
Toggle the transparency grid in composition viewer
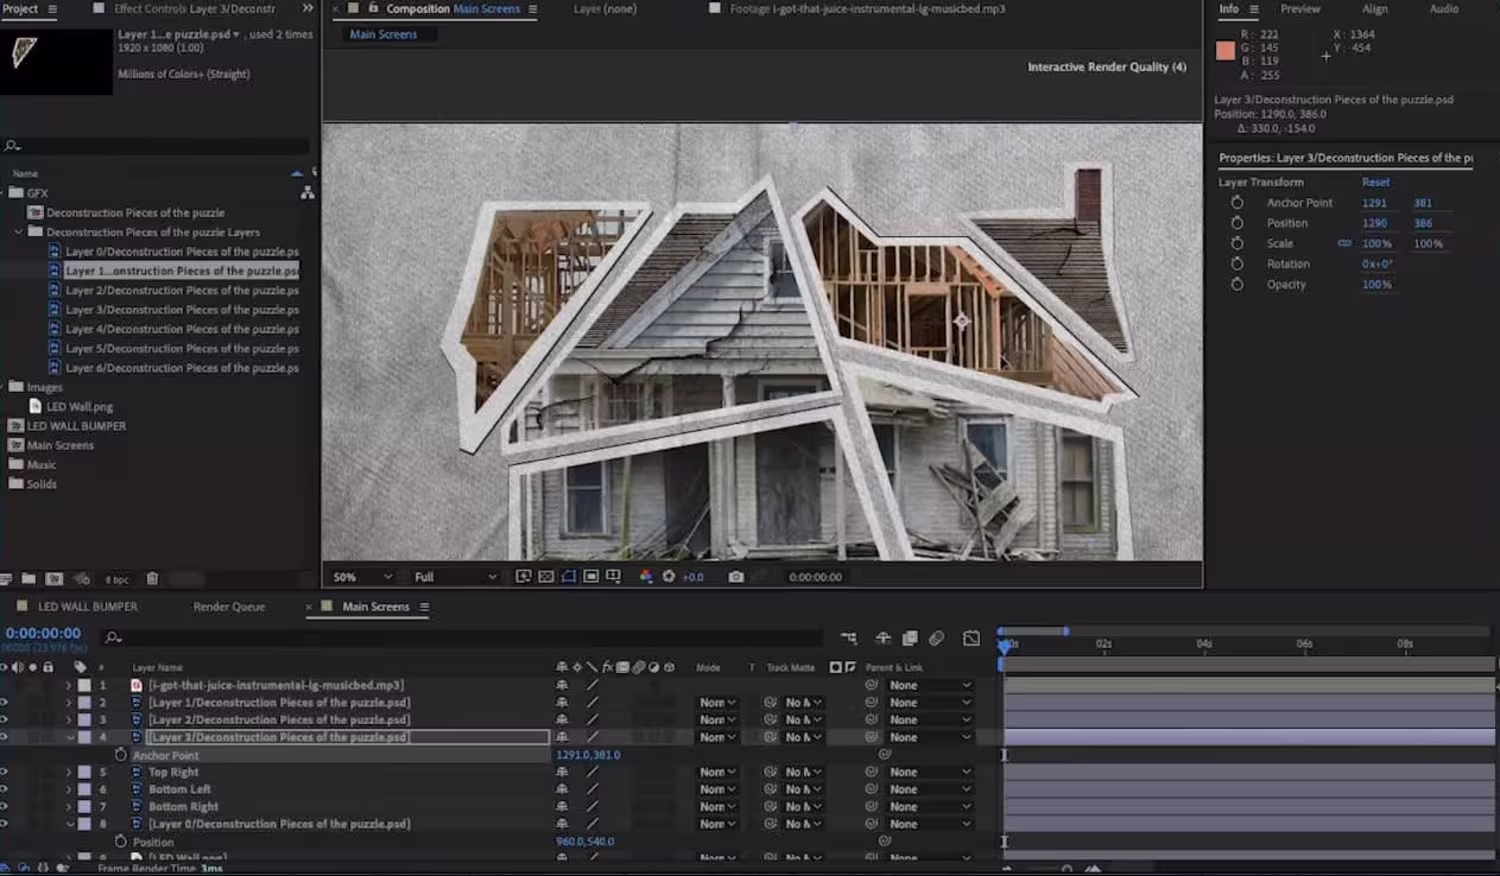[546, 577]
